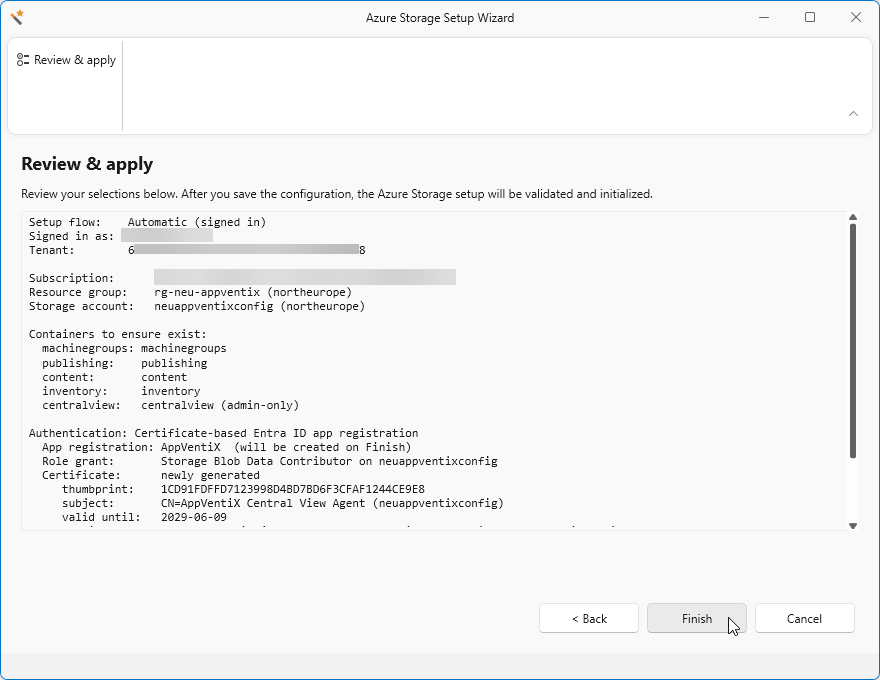Click the content container line
The height and width of the screenshot is (680, 880).
tap(114, 377)
